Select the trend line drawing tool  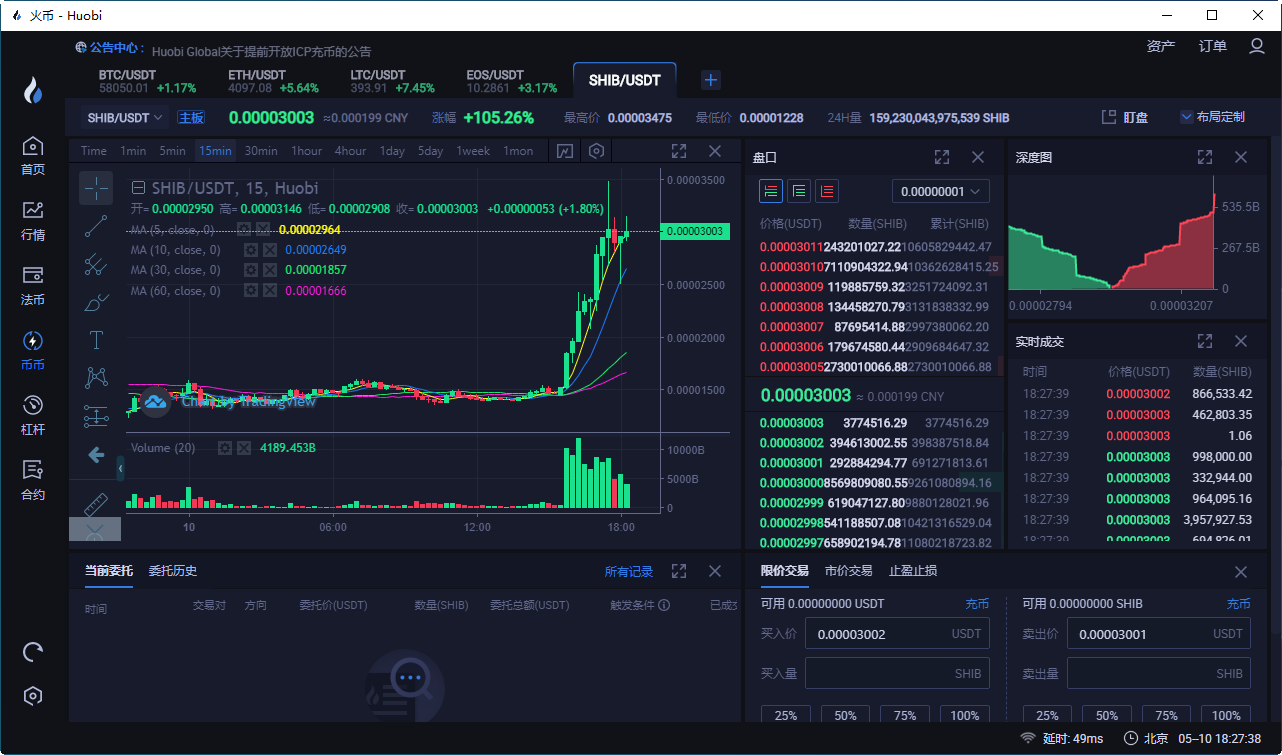96,226
